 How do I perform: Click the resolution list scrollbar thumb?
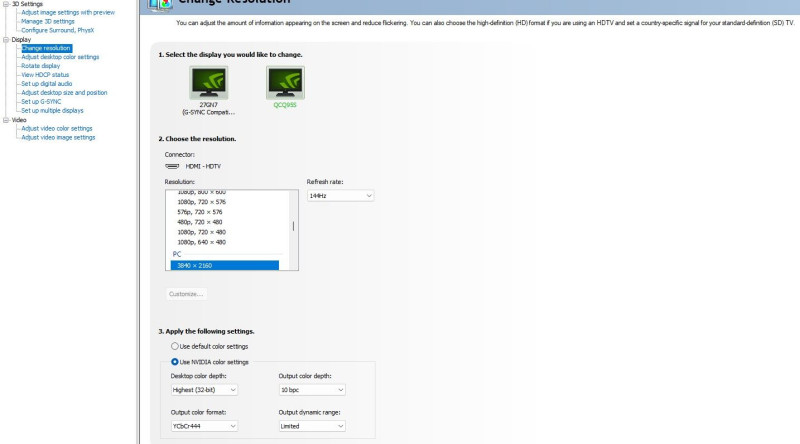tap(293, 226)
